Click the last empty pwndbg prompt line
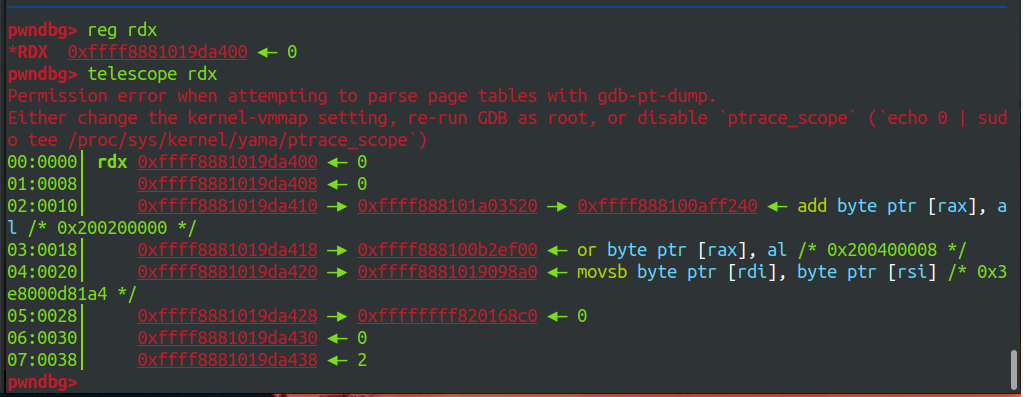Screen dimensions: 1023x397 42,382
